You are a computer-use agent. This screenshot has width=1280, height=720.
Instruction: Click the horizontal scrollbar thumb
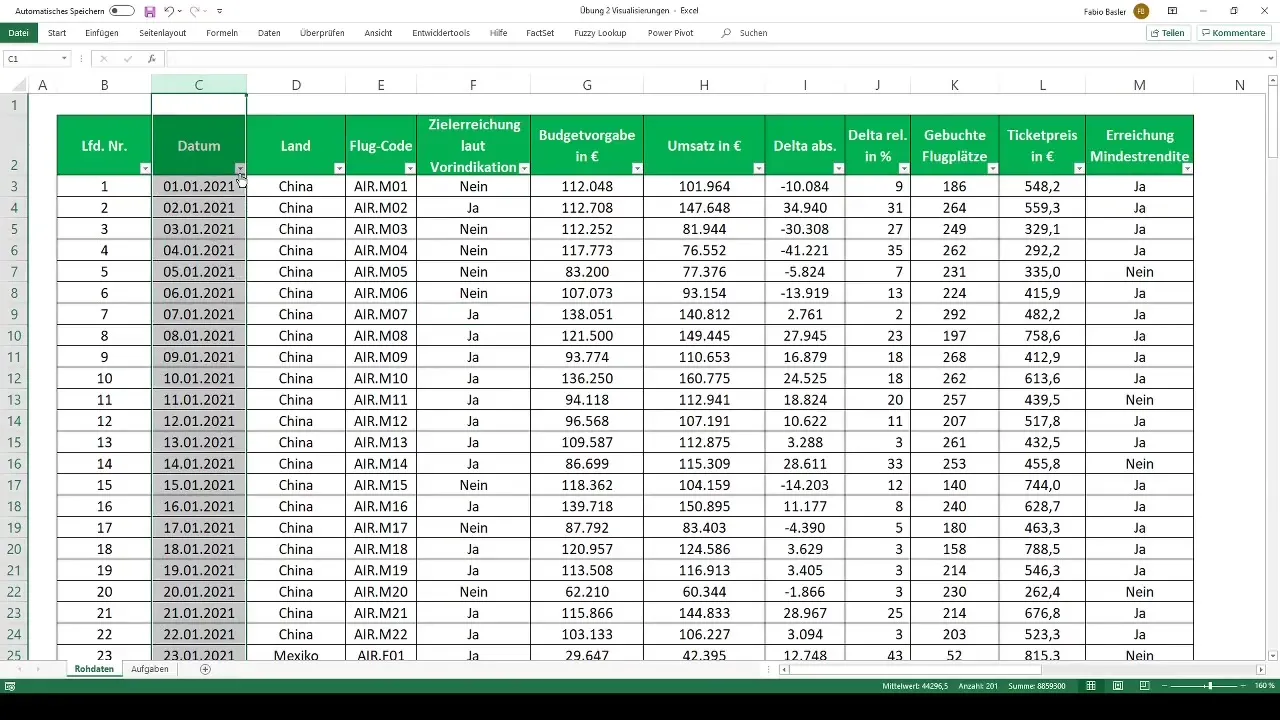(915, 669)
